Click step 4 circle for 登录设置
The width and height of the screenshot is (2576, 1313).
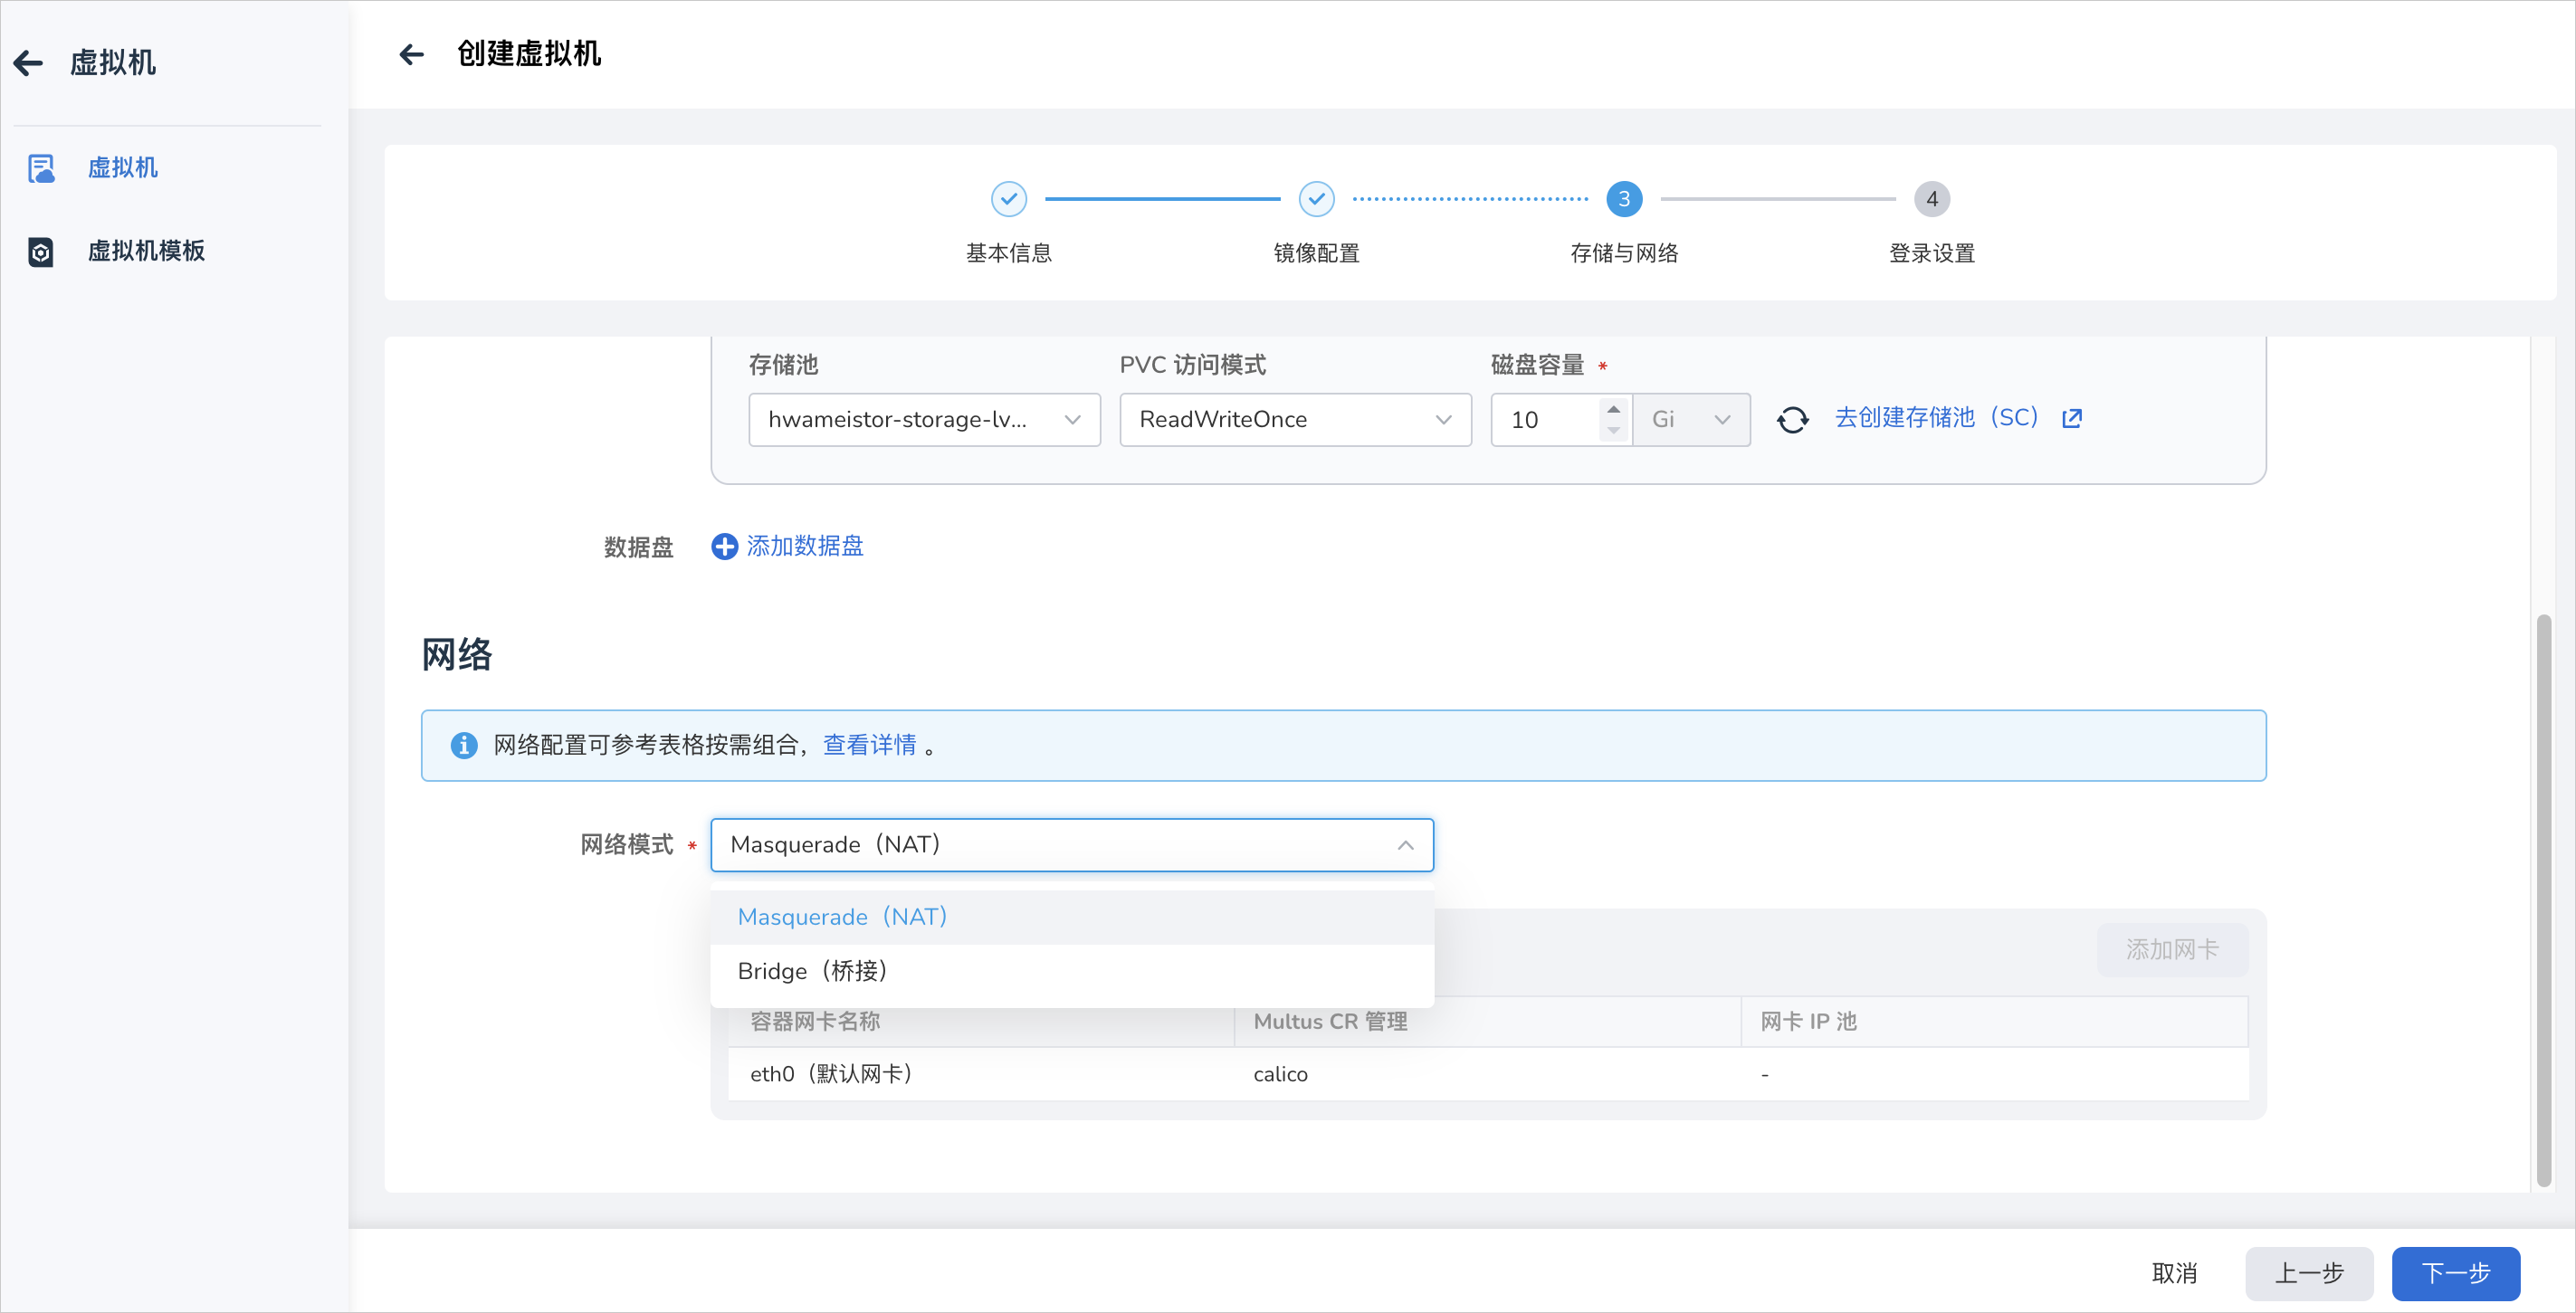1932,199
